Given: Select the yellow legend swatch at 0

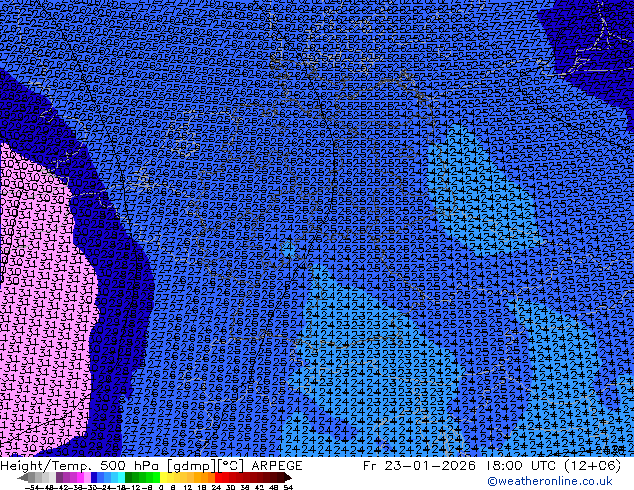Looking at the screenshot, I should [x=163, y=478].
